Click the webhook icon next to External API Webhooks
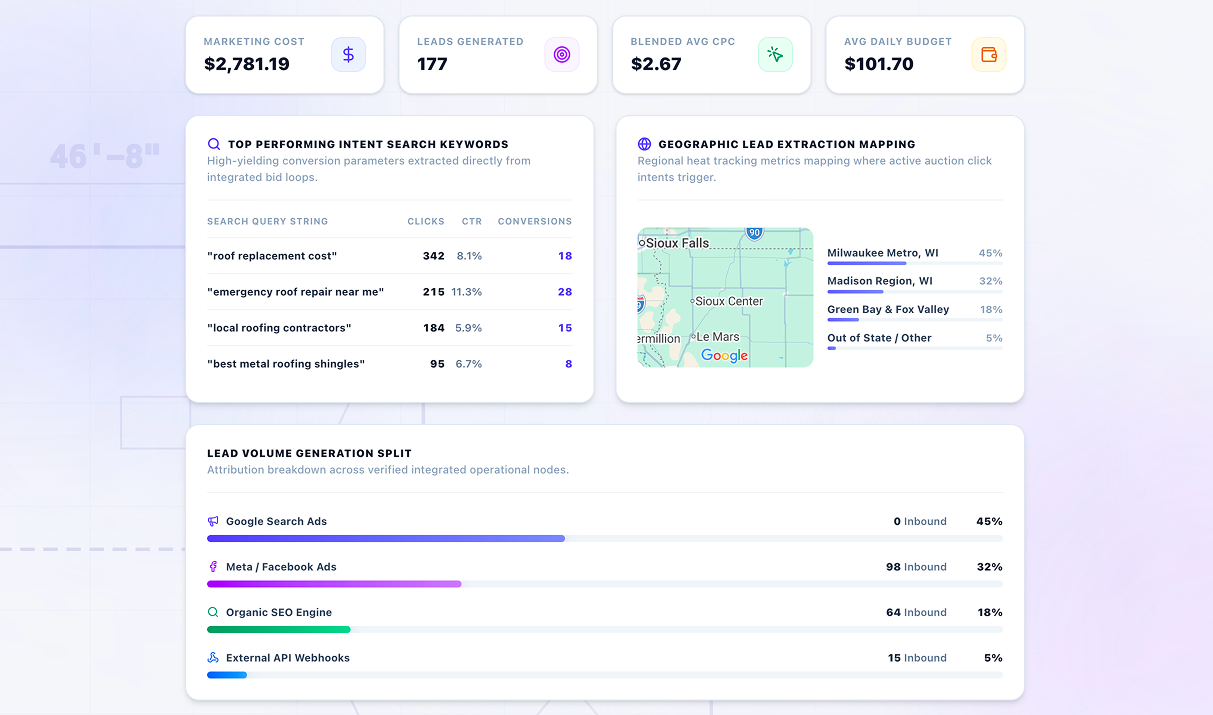The image size is (1213, 715). coord(213,658)
